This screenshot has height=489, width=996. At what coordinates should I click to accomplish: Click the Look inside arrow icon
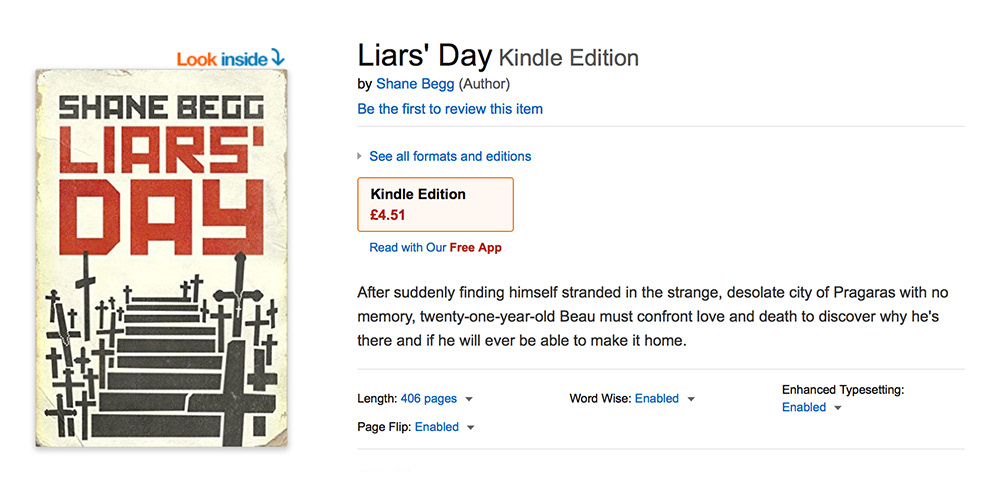point(277,59)
